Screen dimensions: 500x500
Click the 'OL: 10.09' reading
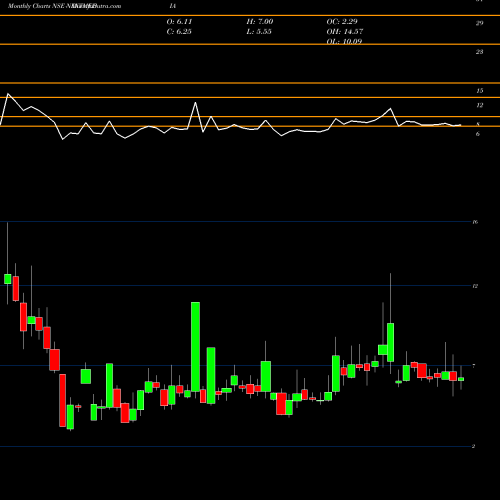[344, 41]
